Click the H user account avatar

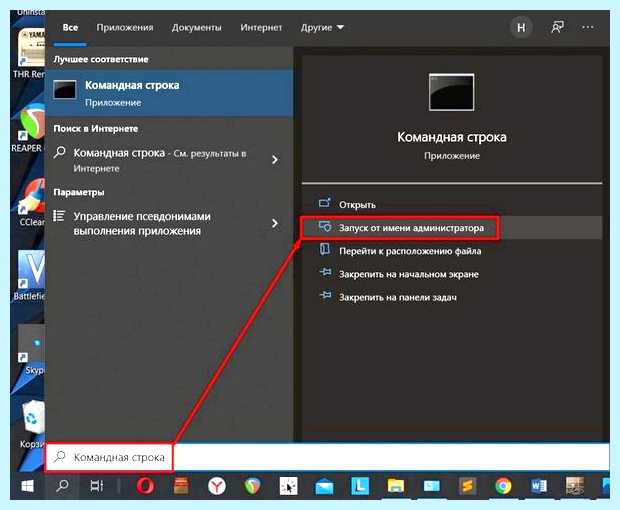pyautogui.click(x=521, y=28)
